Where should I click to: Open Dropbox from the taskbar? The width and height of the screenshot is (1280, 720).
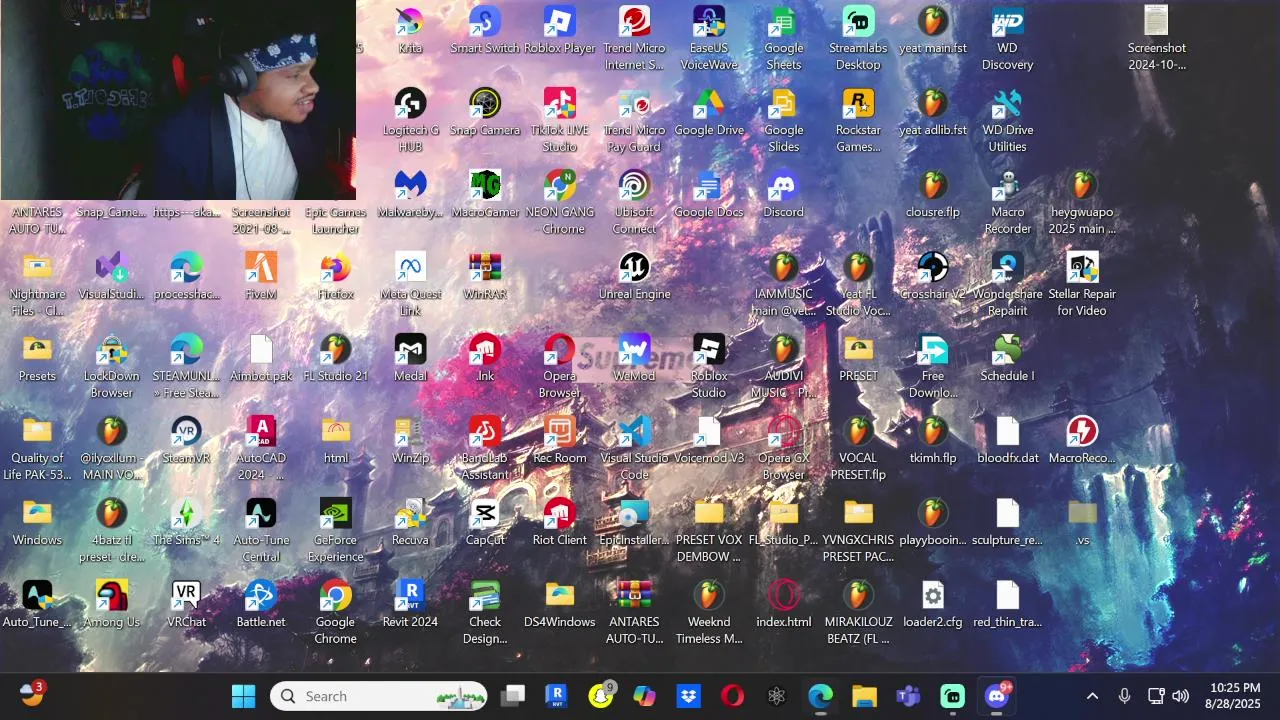click(688, 696)
